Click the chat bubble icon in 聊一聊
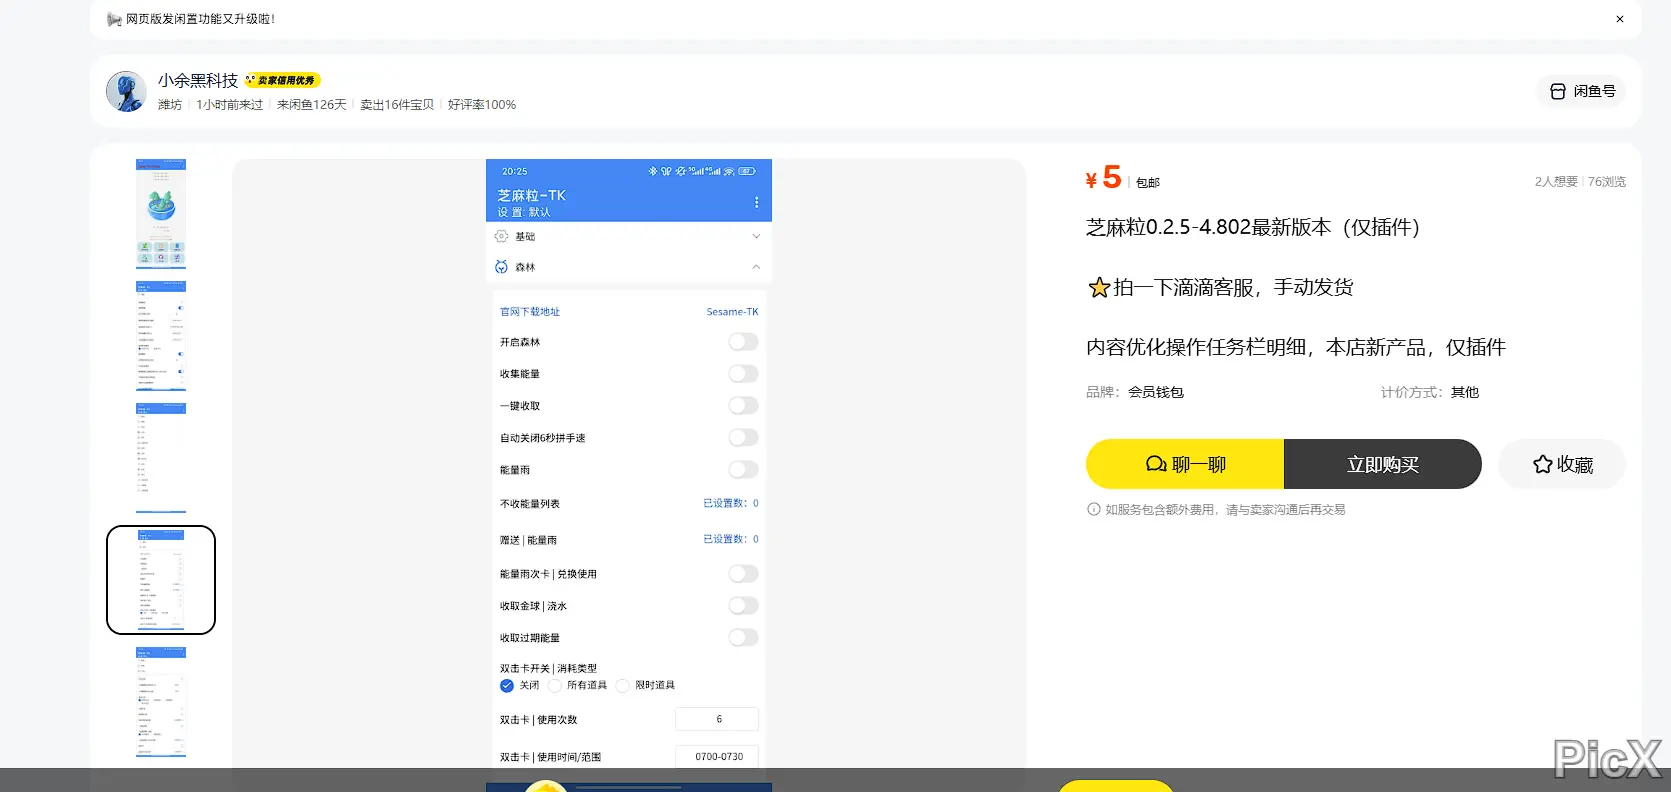Screen dimensions: 1671x792 point(1156,464)
